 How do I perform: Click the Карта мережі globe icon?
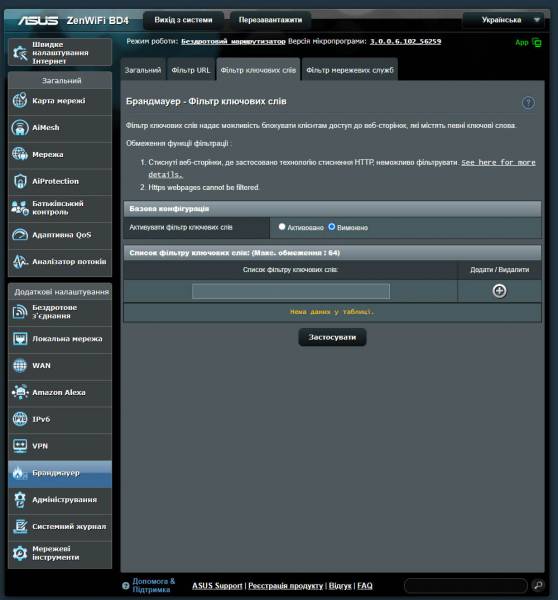[20, 101]
